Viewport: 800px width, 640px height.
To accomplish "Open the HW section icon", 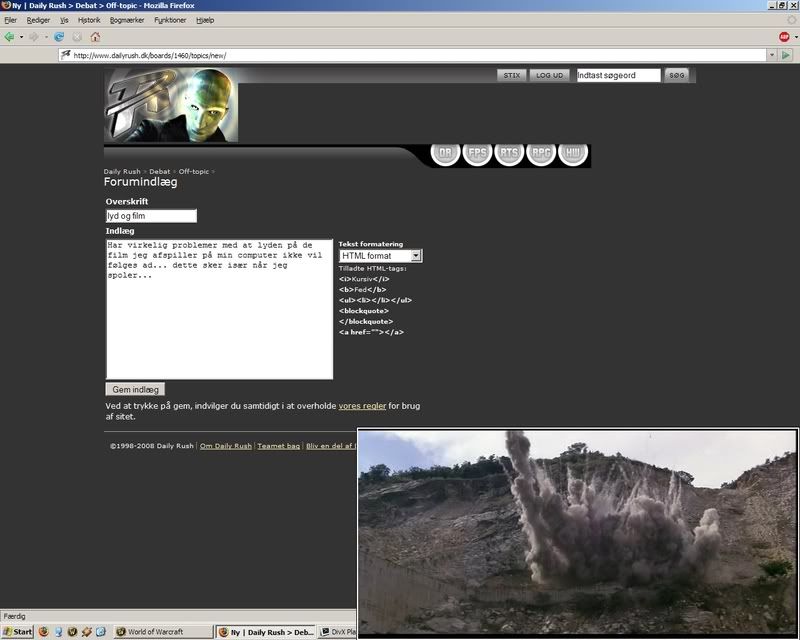I will click(x=573, y=153).
